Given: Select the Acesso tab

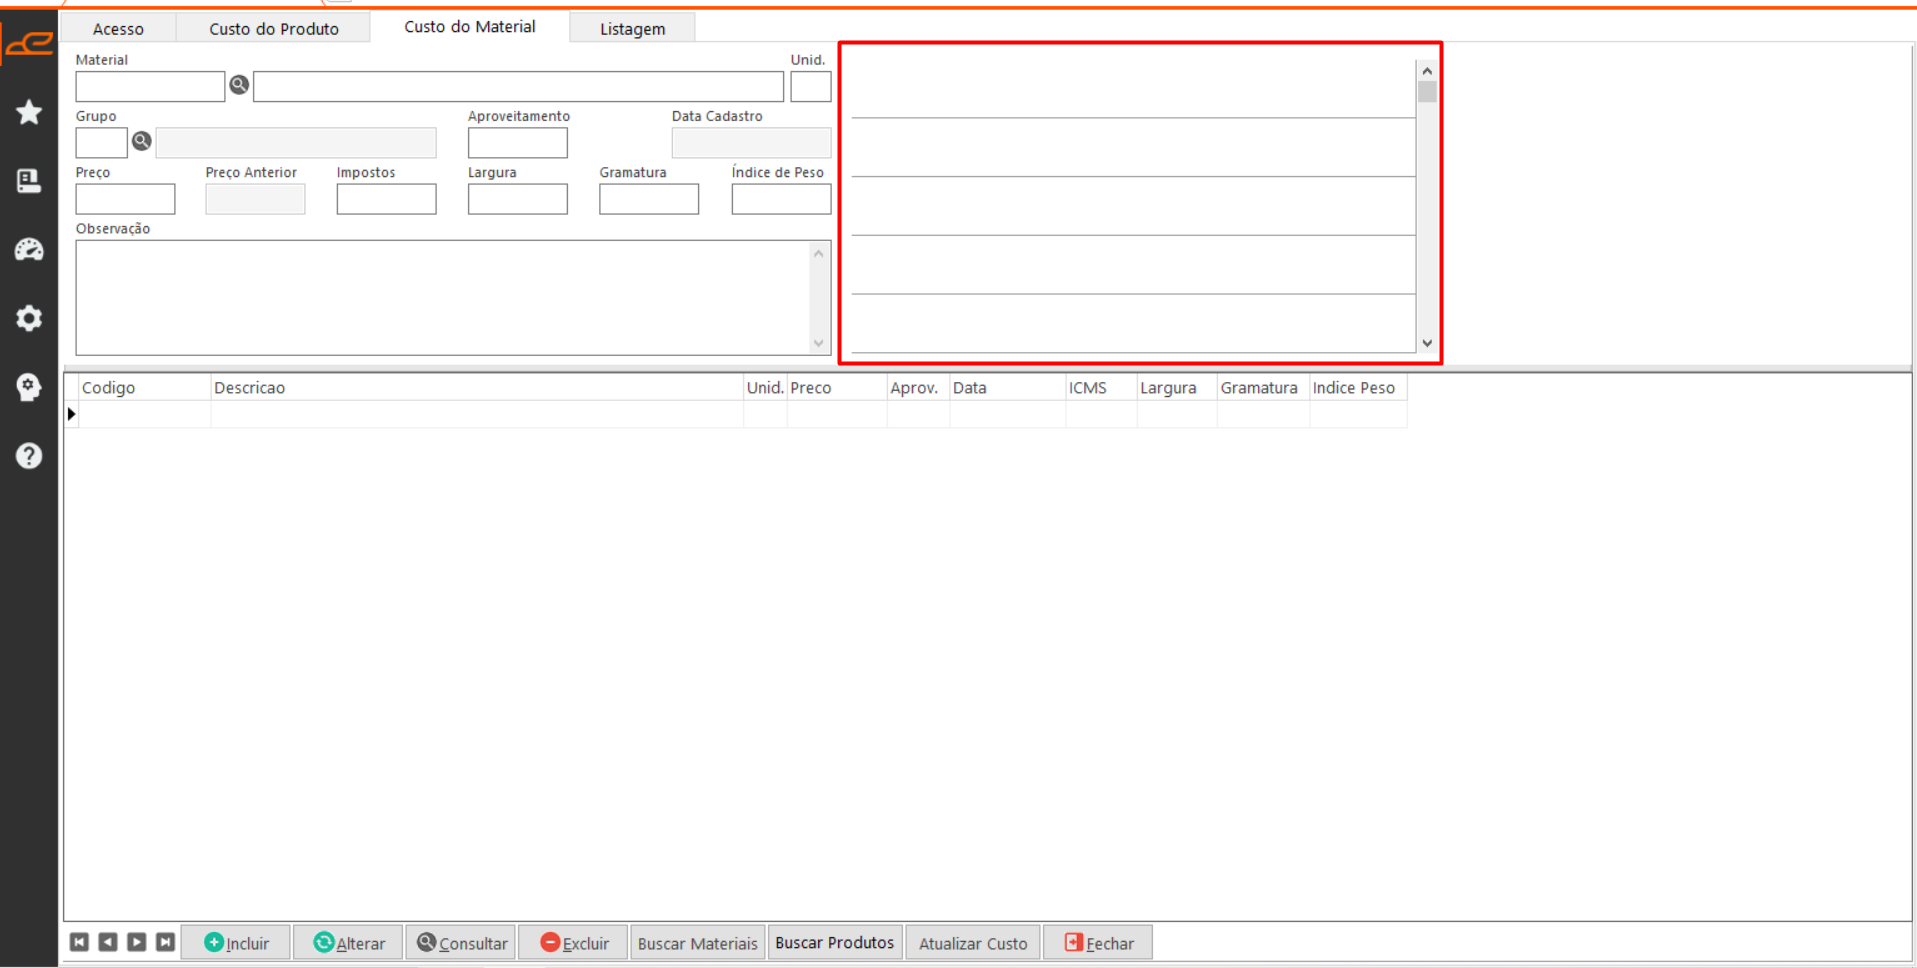Looking at the screenshot, I should [x=118, y=28].
